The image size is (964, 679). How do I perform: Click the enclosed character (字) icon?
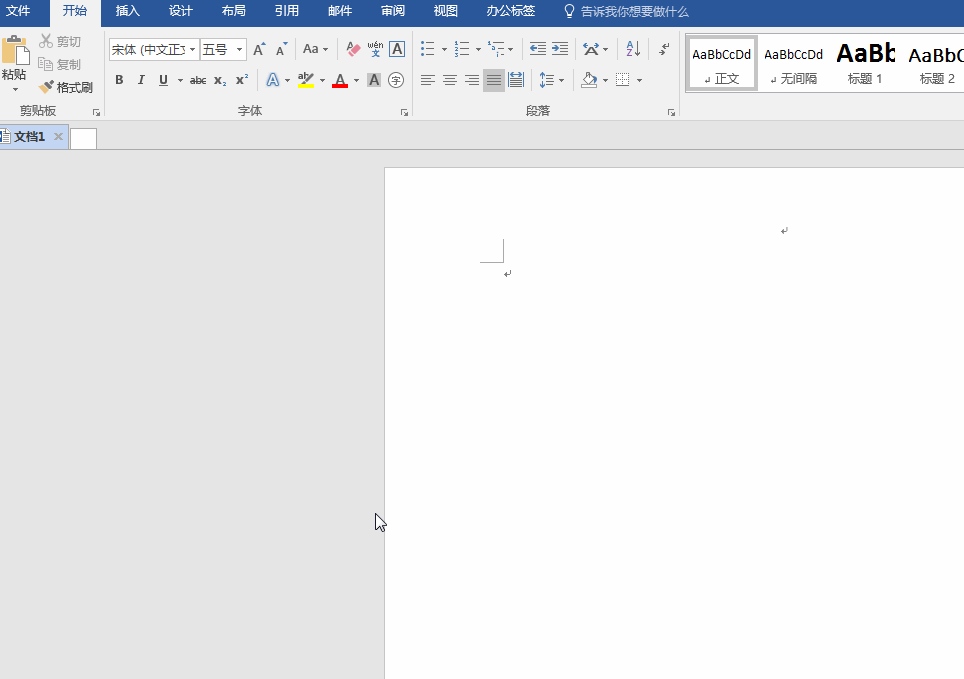[396, 80]
